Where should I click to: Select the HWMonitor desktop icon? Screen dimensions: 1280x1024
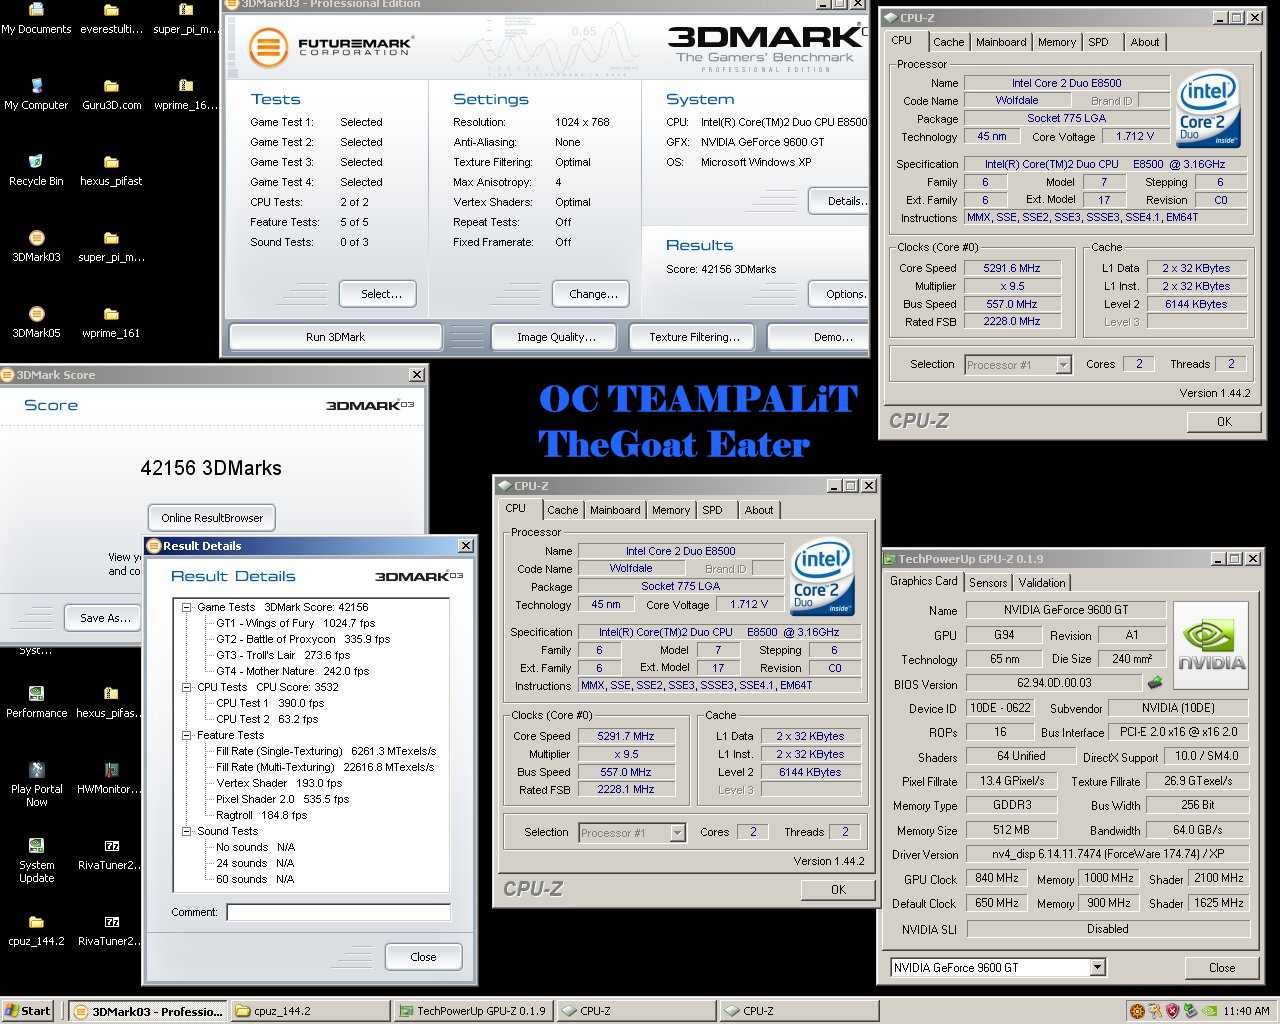(x=111, y=778)
